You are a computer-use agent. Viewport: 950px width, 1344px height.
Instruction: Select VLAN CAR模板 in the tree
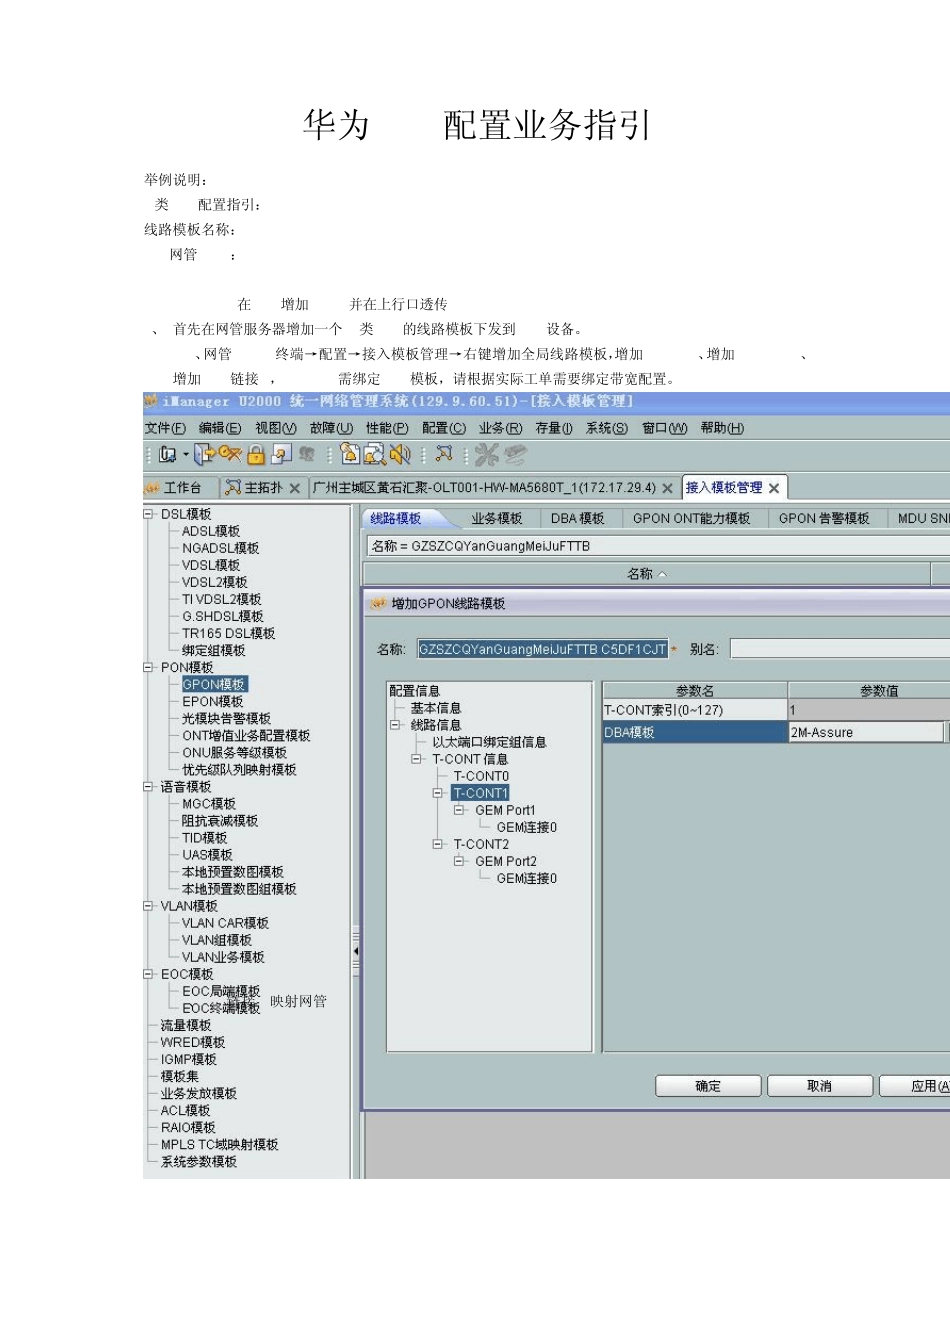[225, 923]
